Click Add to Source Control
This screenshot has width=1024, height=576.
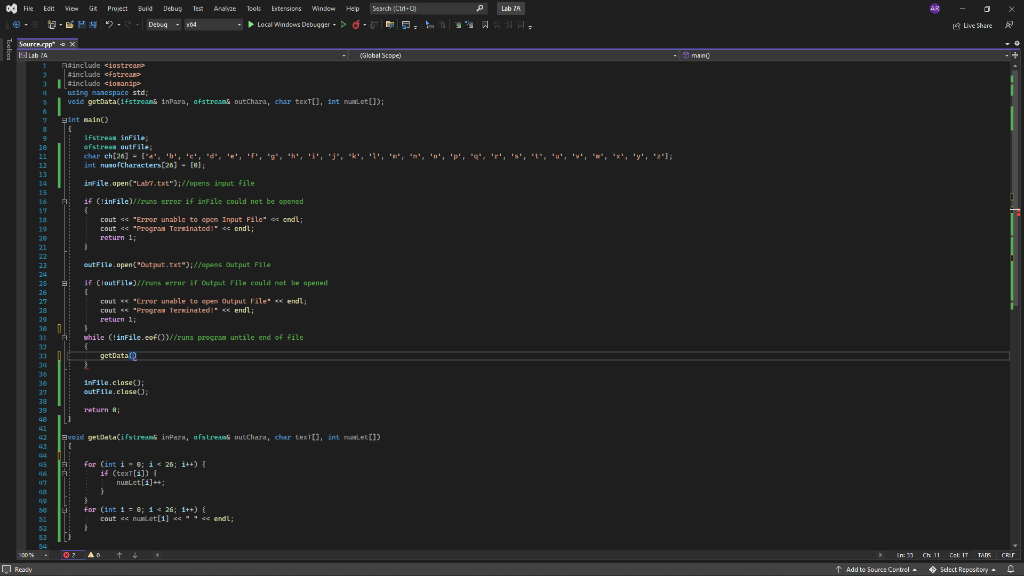coord(880,568)
